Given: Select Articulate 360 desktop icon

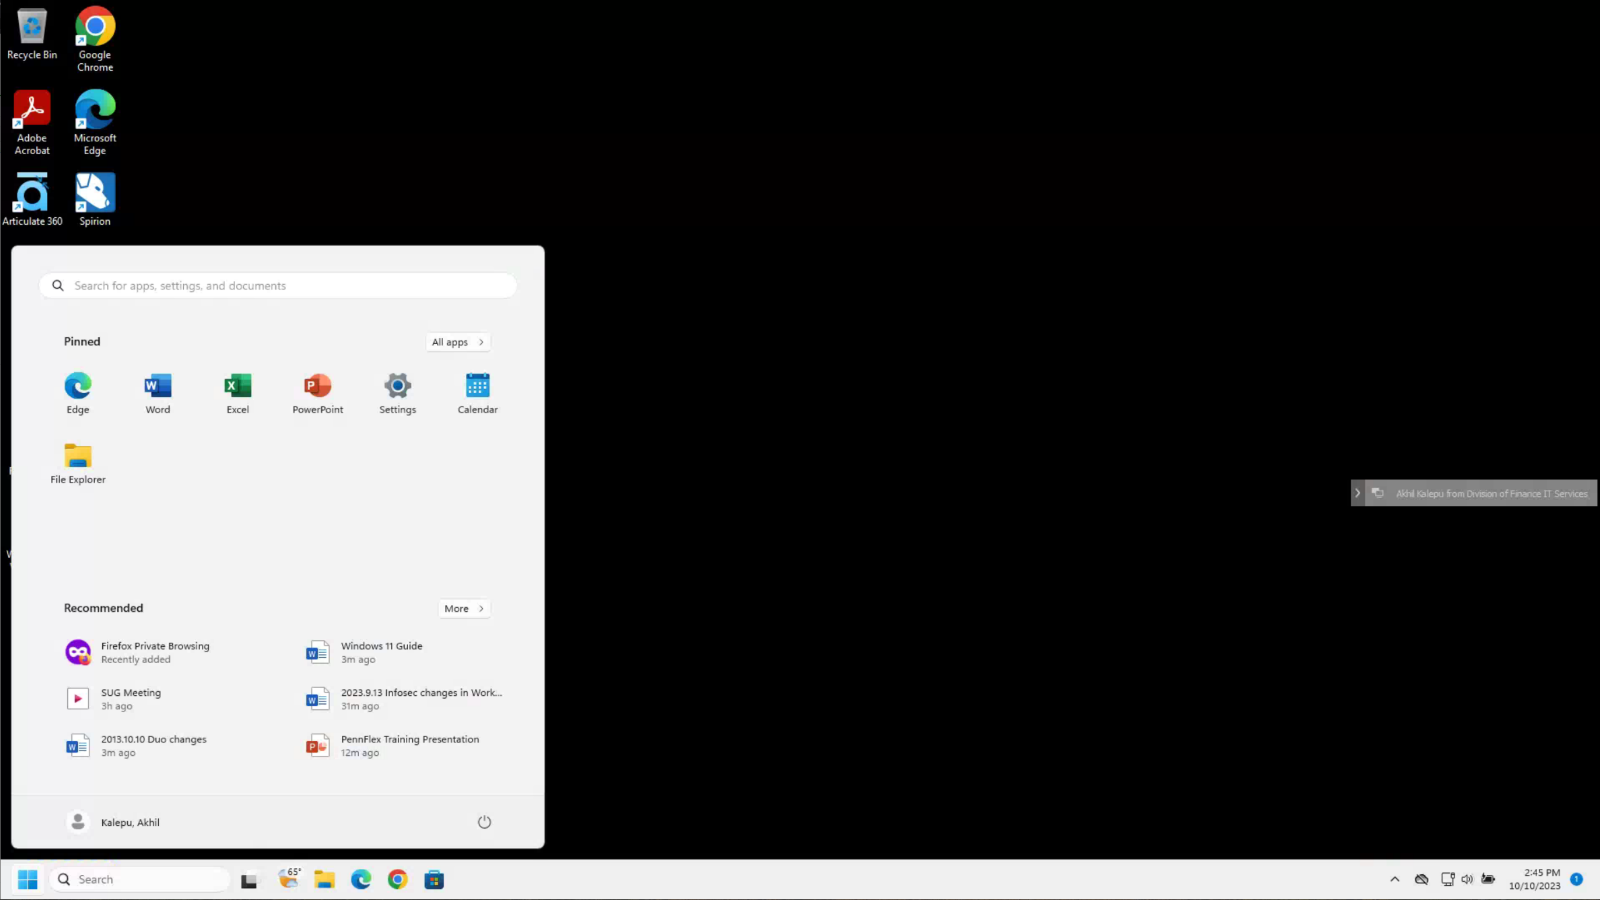Looking at the screenshot, I should [x=32, y=200].
